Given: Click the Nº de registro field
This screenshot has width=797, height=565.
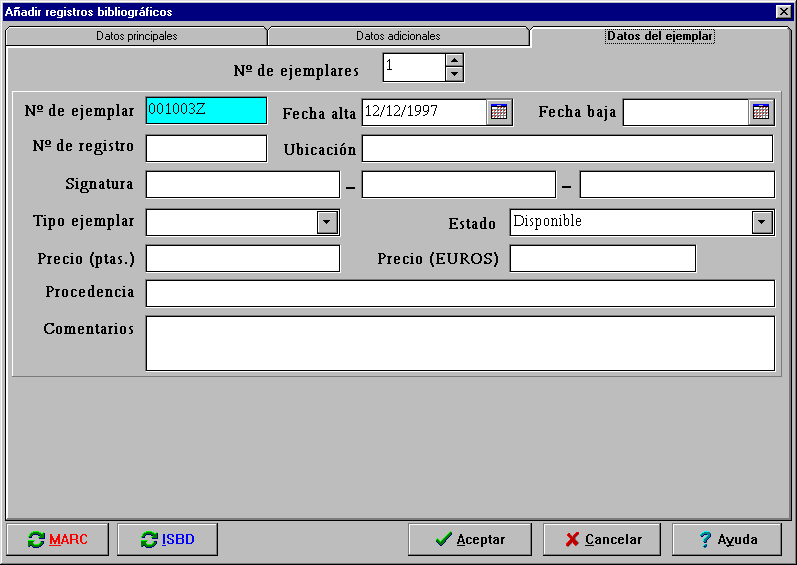Looking at the screenshot, I should point(206,148).
